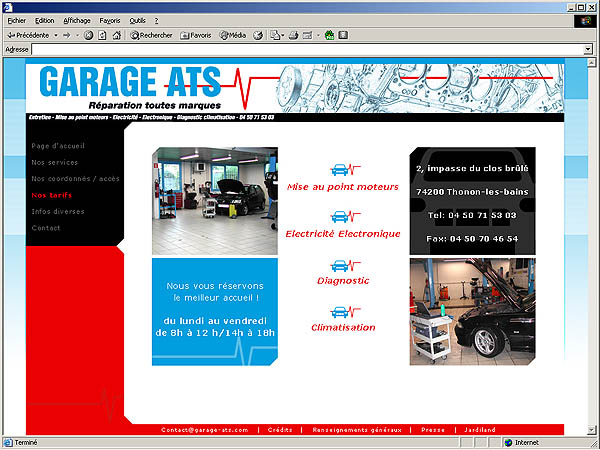Click the Réparation toutes marques tagline
This screenshot has height=450, width=600.
(x=155, y=105)
